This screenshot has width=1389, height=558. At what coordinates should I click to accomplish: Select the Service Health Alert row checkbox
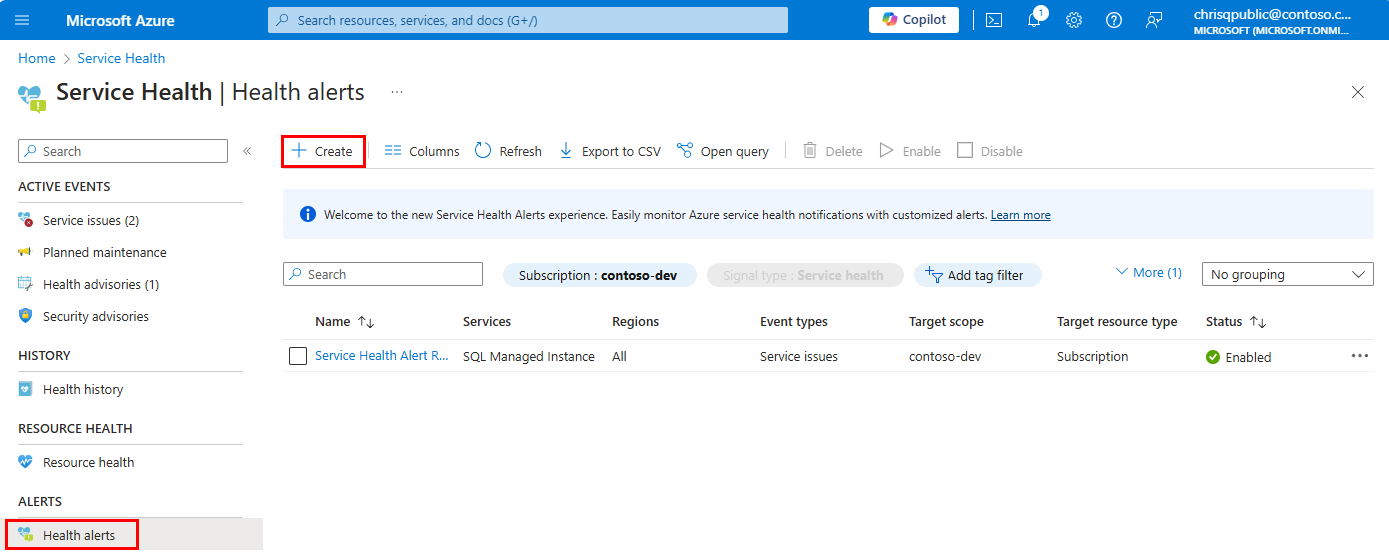coord(298,356)
